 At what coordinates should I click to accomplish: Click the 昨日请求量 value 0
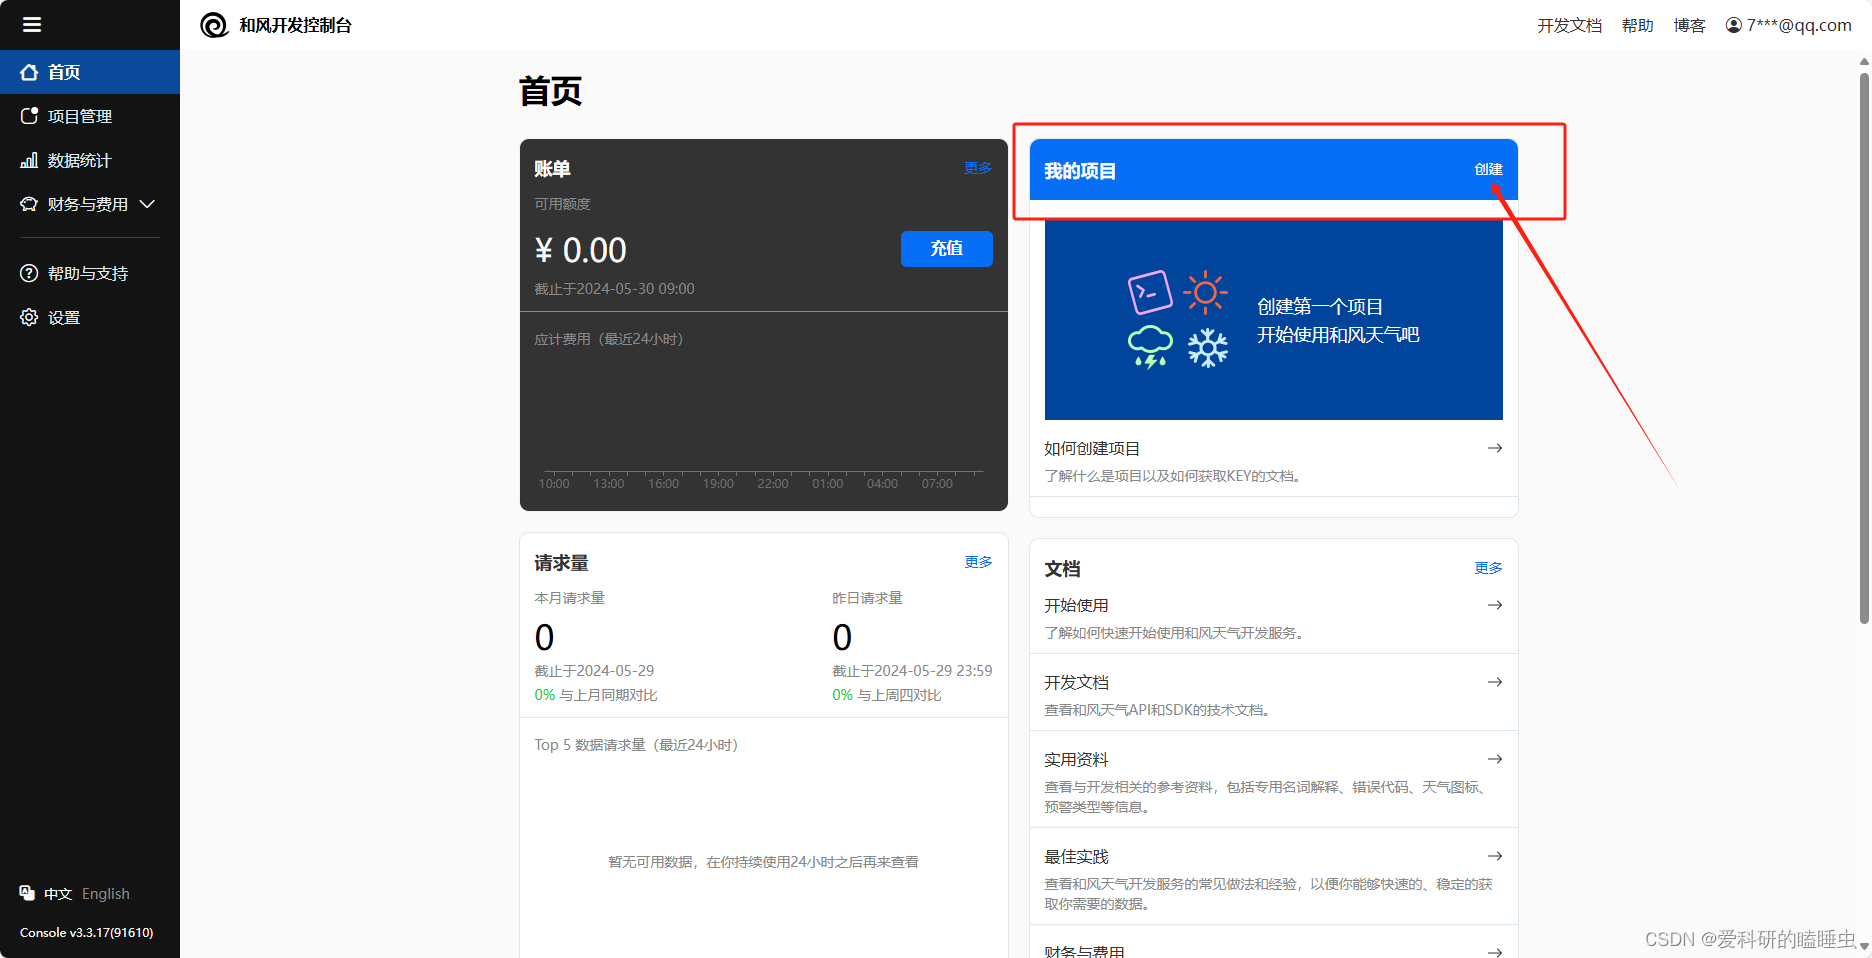tap(842, 637)
